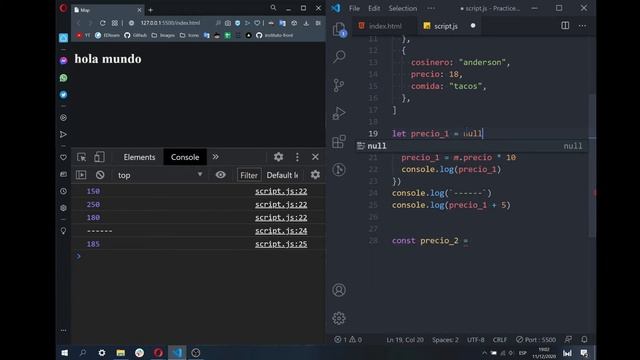This screenshot has height=360, width=640.
Task: Split the editor to the right
Action: click(565, 26)
